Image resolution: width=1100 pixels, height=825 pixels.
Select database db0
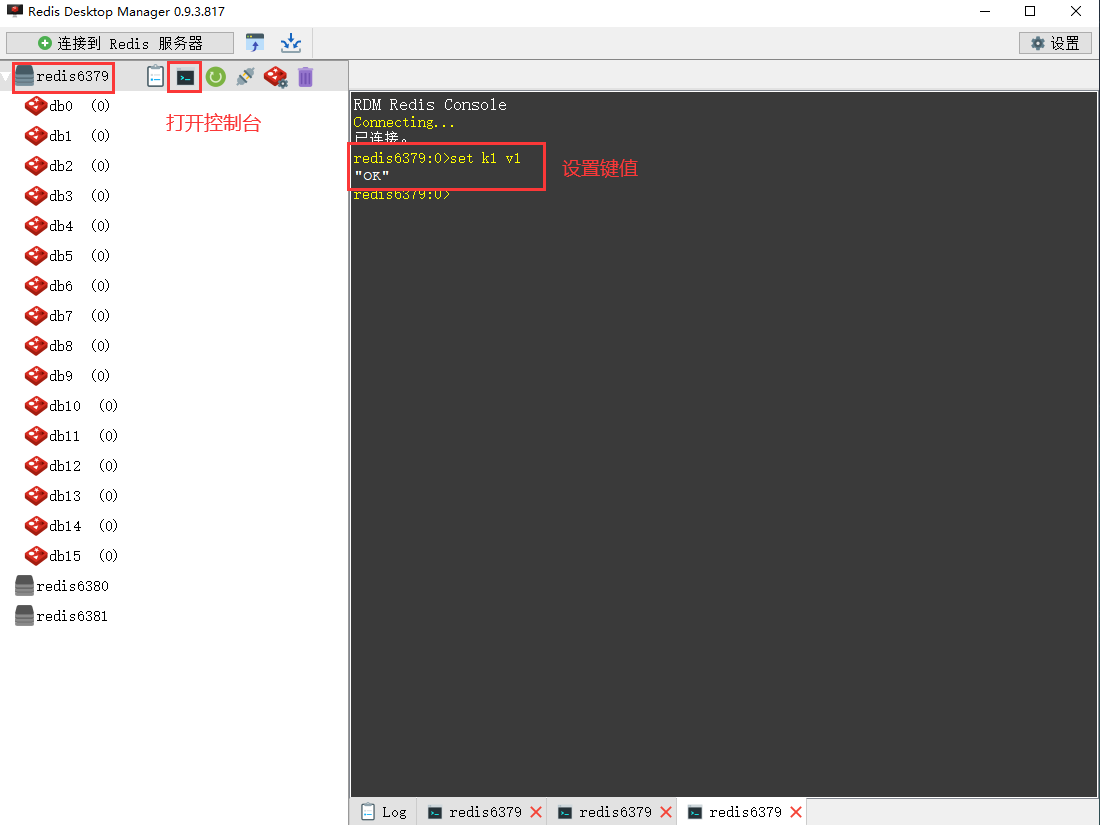click(x=61, y=106)
